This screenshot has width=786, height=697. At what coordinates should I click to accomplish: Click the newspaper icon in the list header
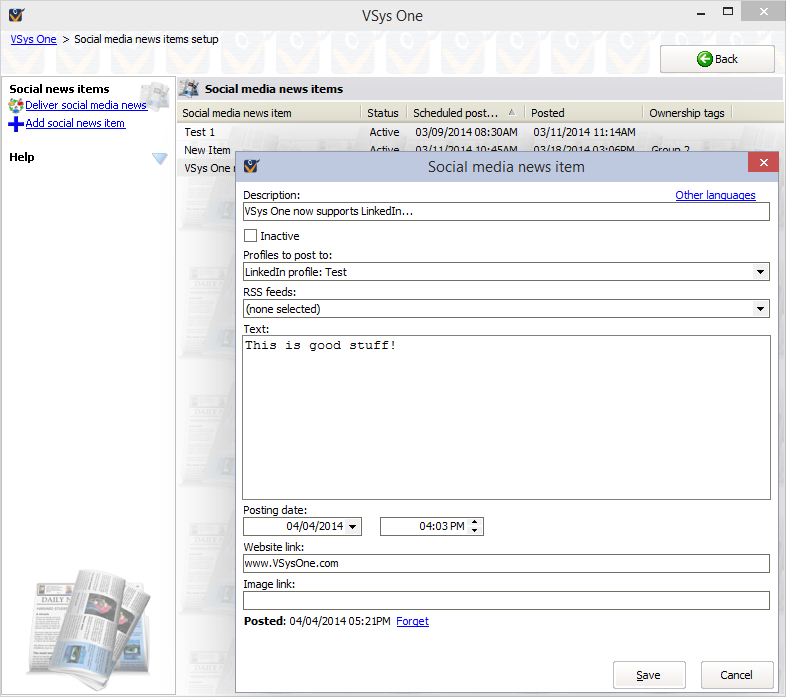[x=189, y=89]
